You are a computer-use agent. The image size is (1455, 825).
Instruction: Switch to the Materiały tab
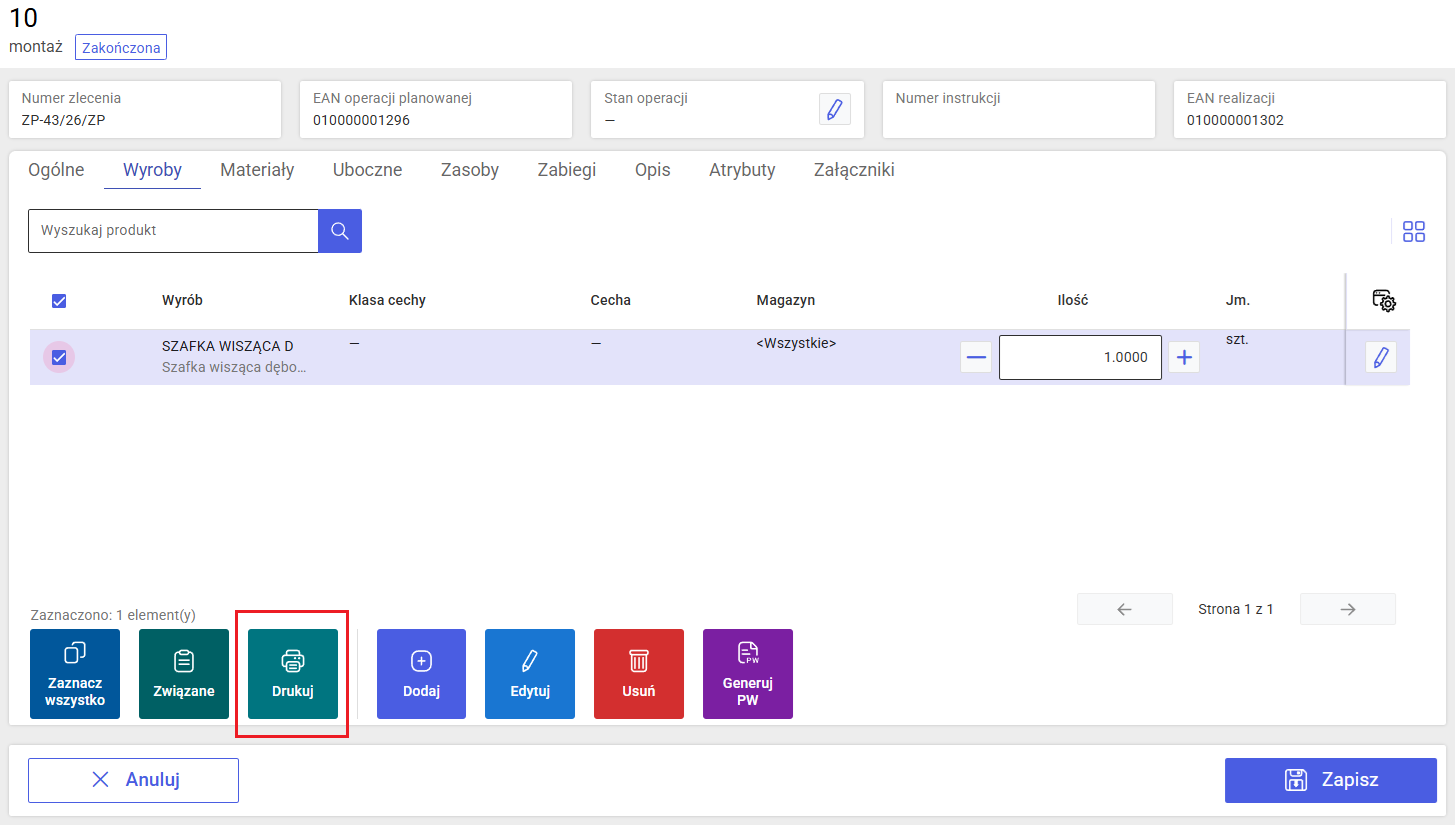click(x=257, y=170)
